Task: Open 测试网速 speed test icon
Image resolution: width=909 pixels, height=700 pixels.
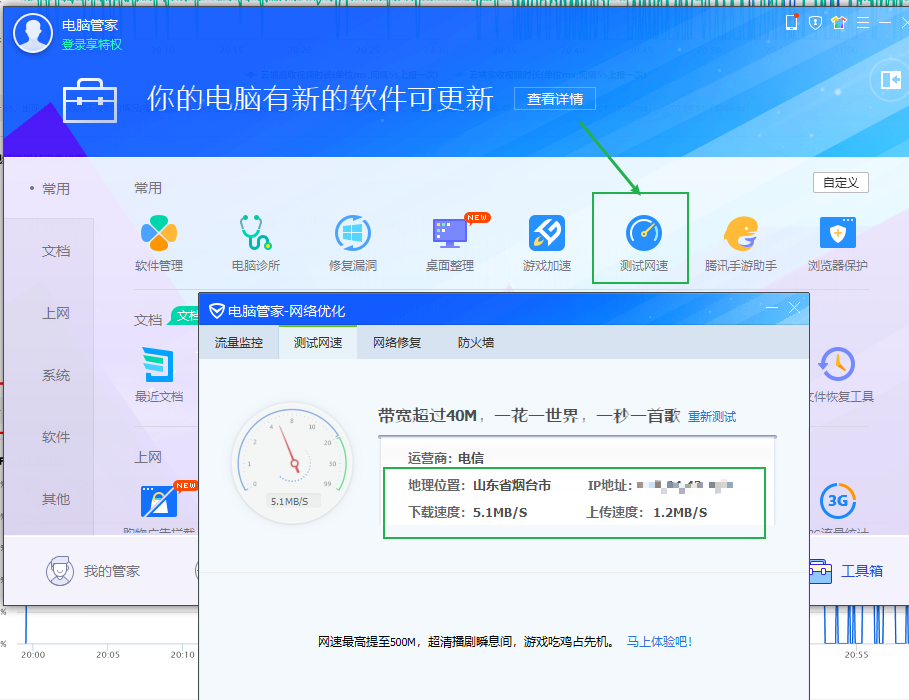Action: (x=643, y=233)
